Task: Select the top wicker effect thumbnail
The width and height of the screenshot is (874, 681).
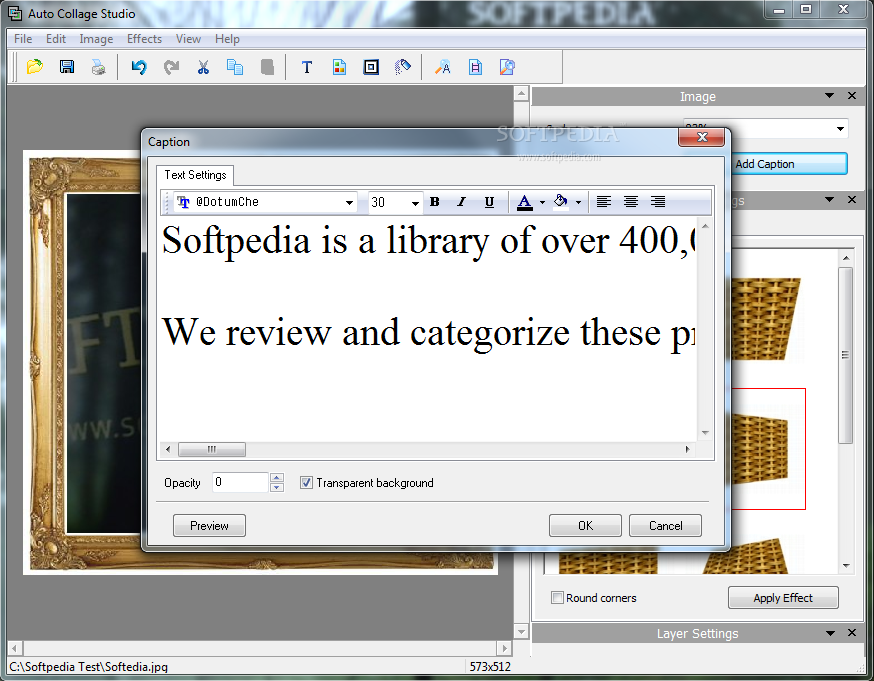Action: tap(765, 319)
